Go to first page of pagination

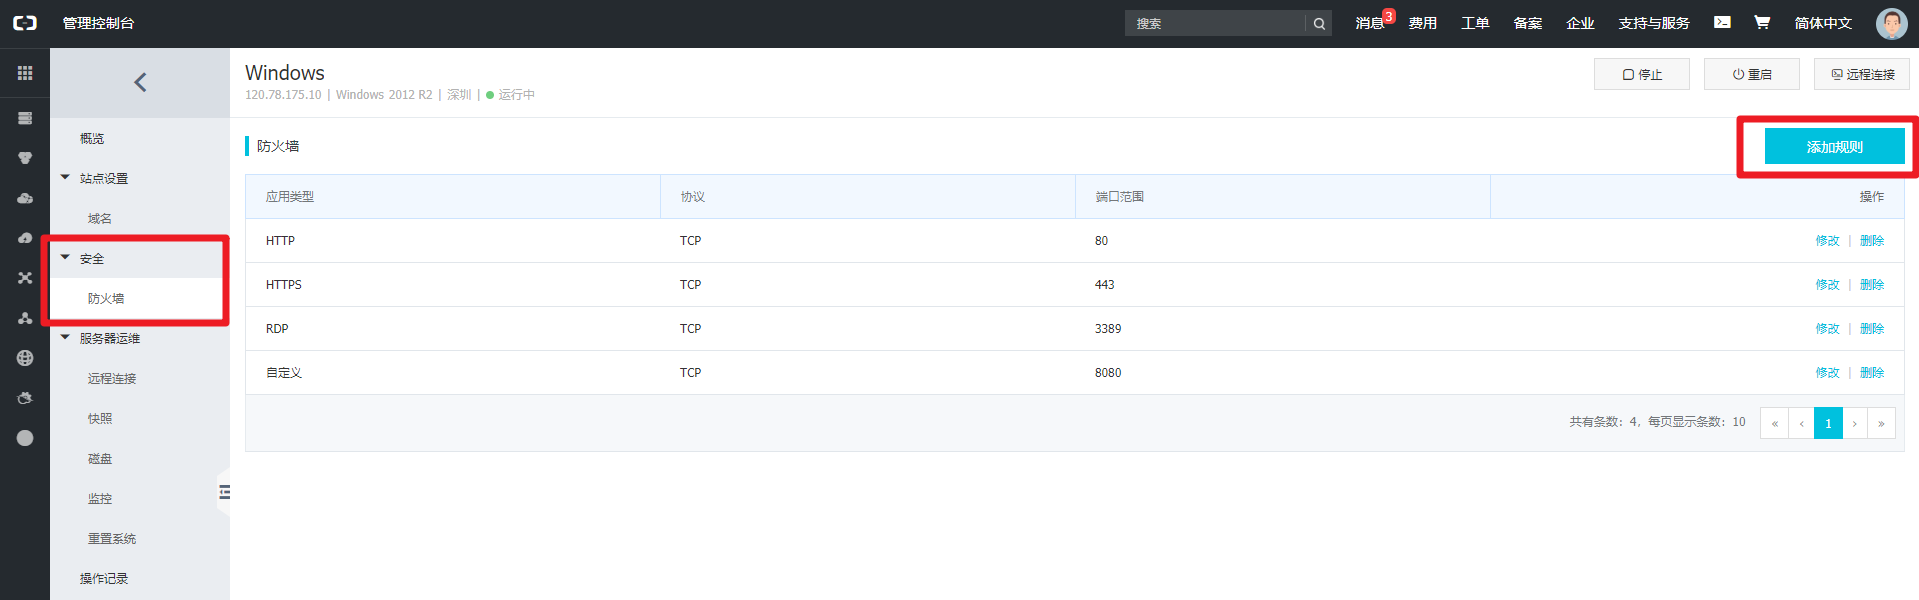tap(1774, 423)
